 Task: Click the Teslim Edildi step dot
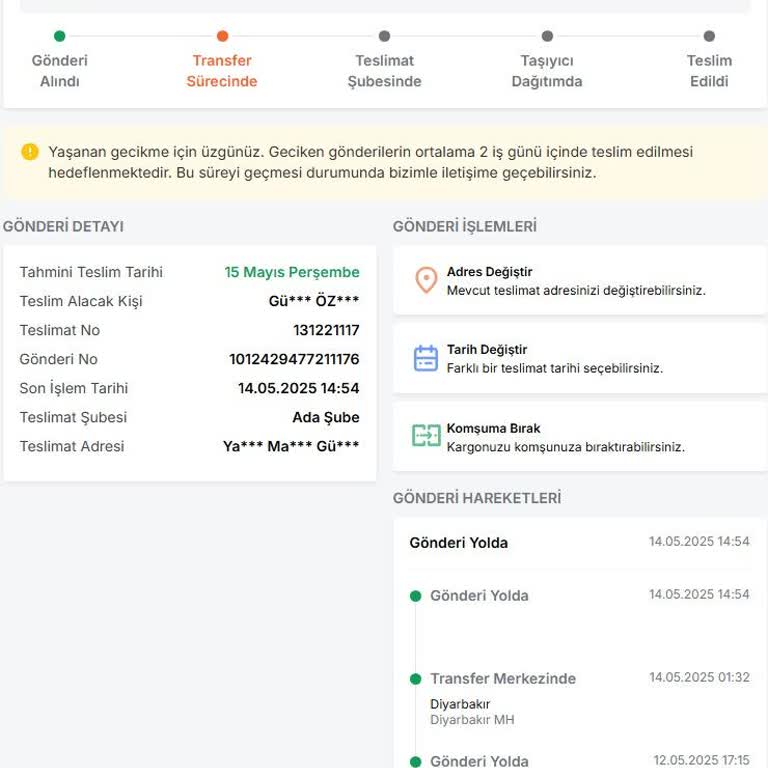709,36
